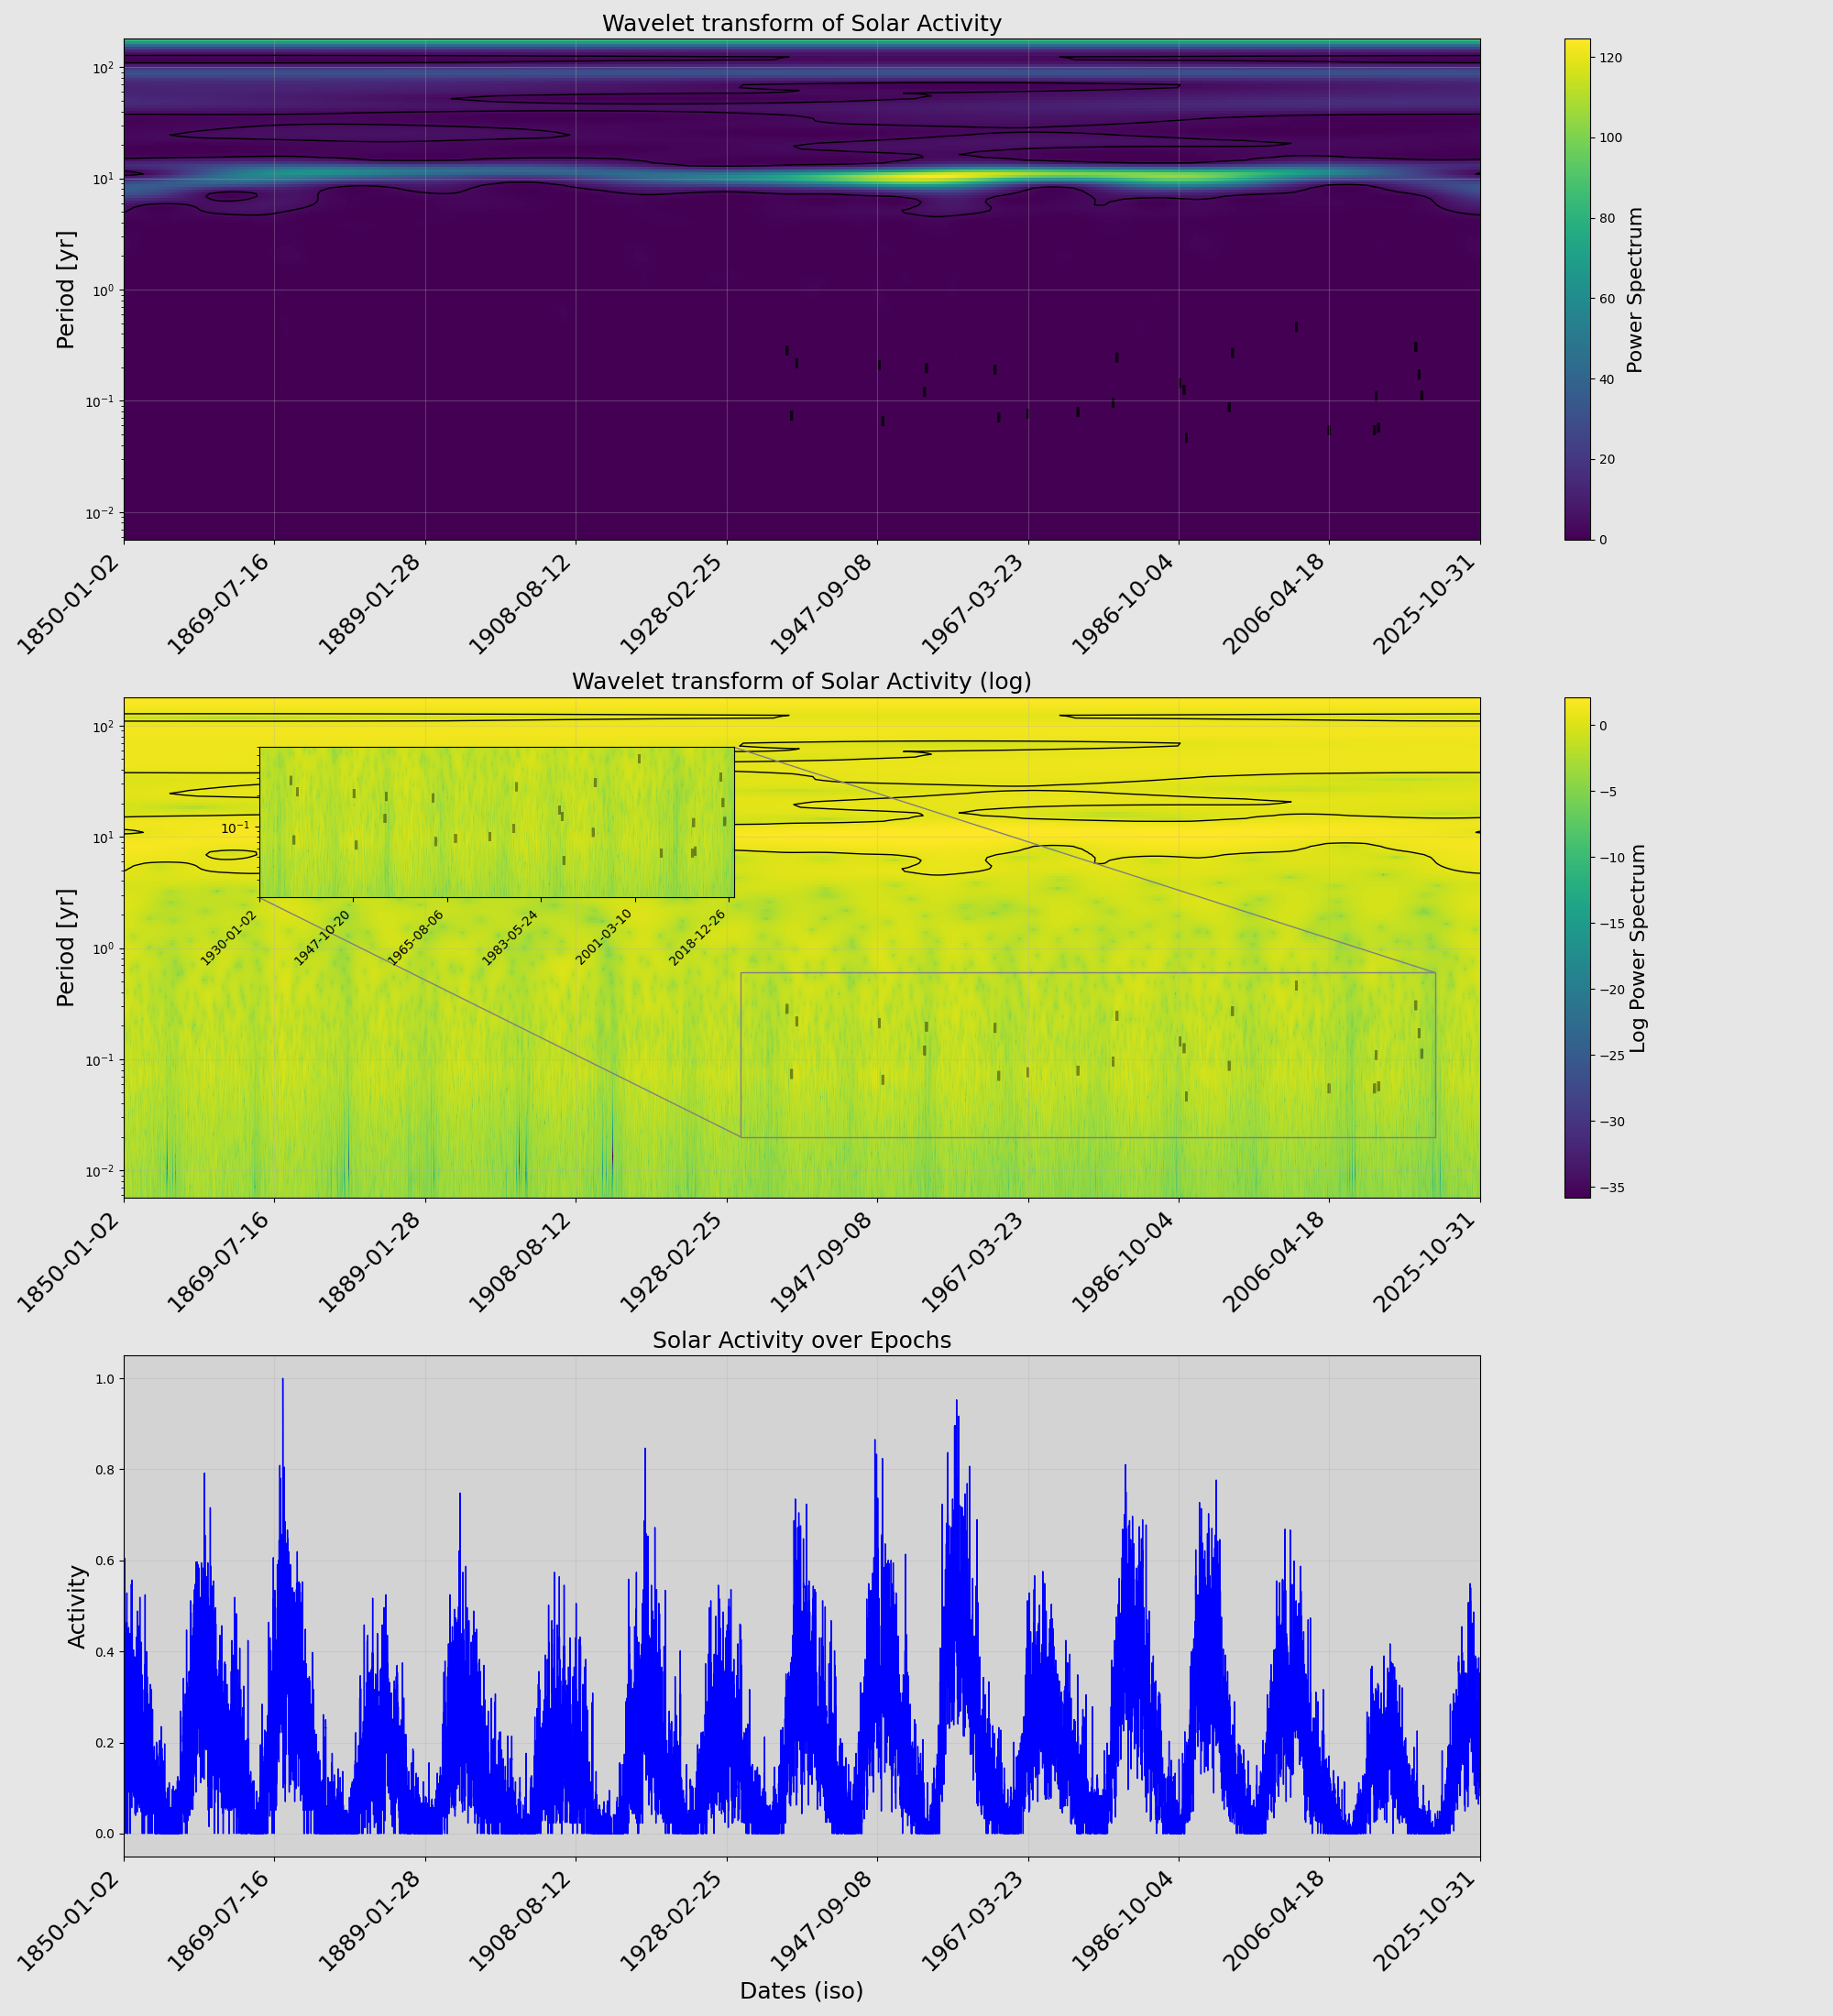Click the 'Activity' y-axis label
1833x2016 pixels.
point(77,1606)
